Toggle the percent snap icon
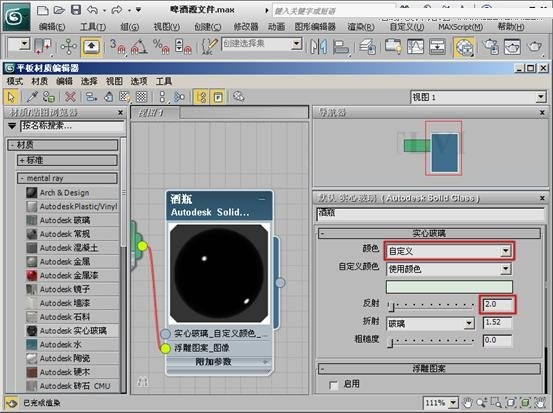 tap(161, 47)
